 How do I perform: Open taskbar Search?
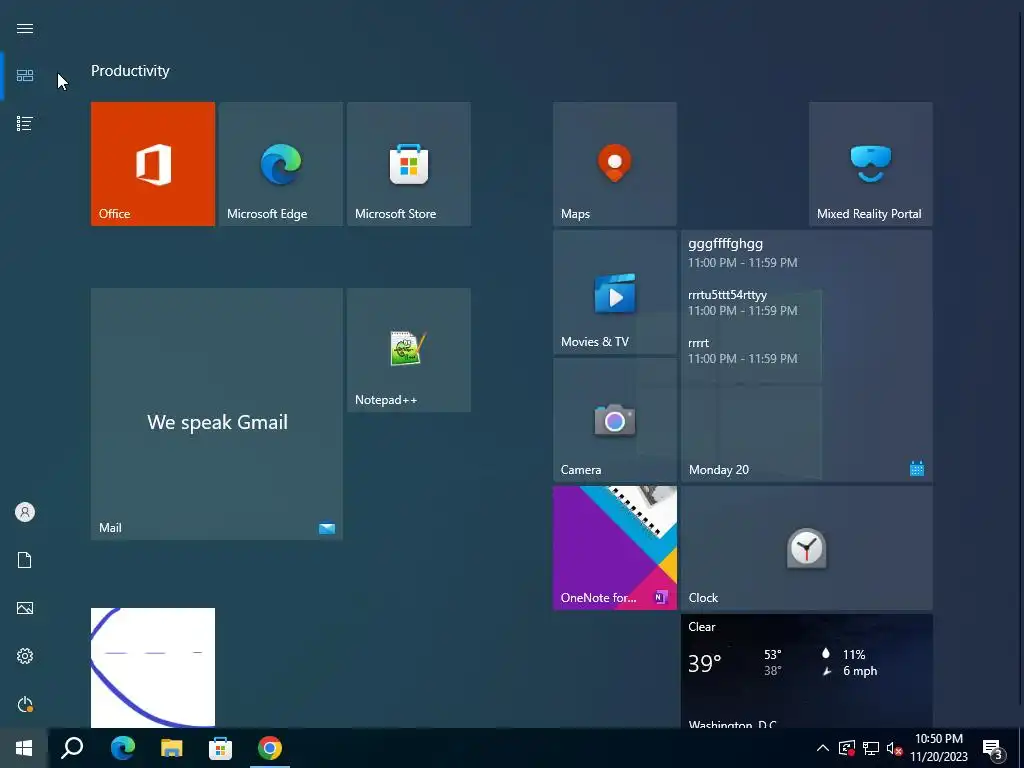point(72,748)
